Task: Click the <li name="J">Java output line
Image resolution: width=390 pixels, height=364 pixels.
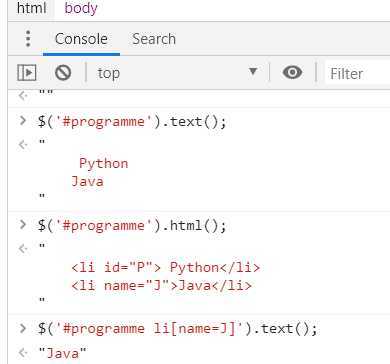Action: 161,286
